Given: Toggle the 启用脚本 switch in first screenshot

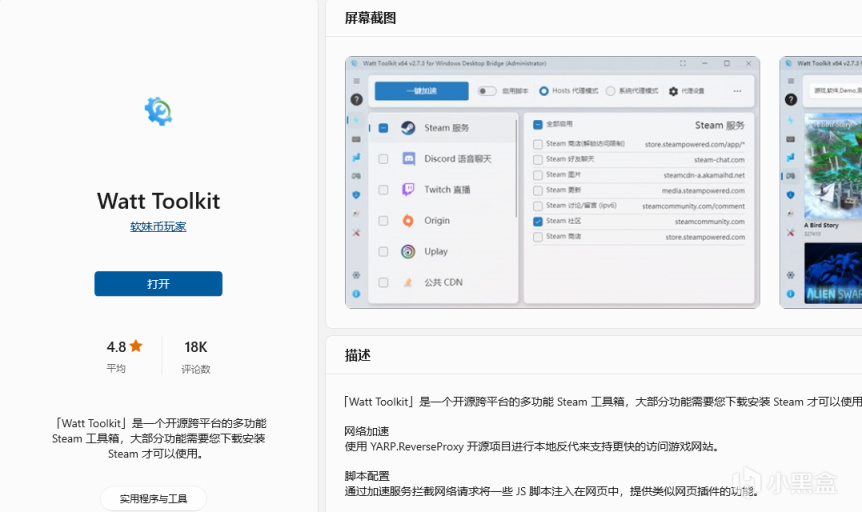Looking at the screenshot, I should pos(487,91).
